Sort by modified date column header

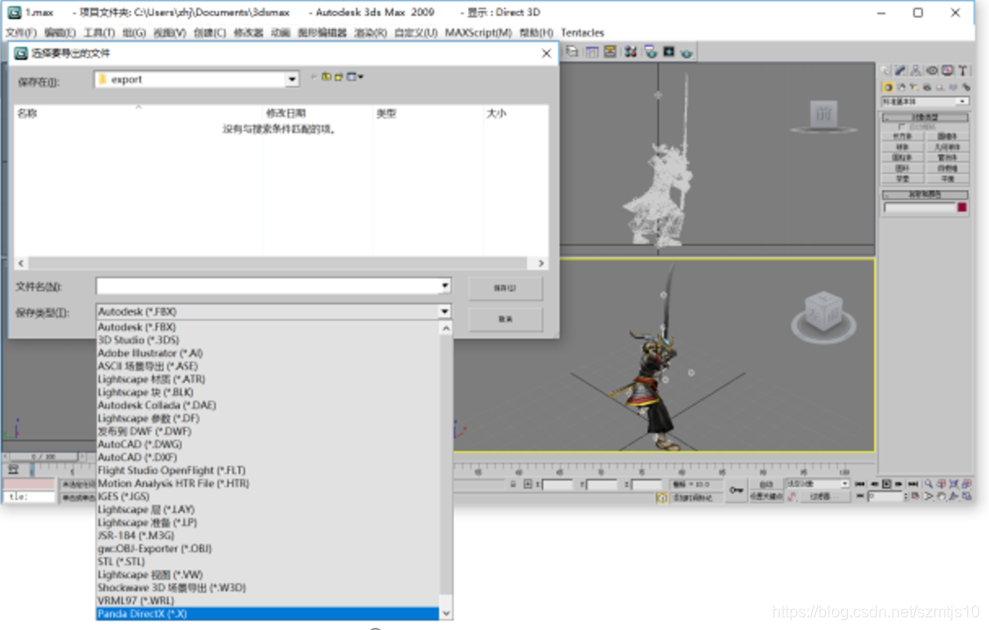tap(318, 114)
